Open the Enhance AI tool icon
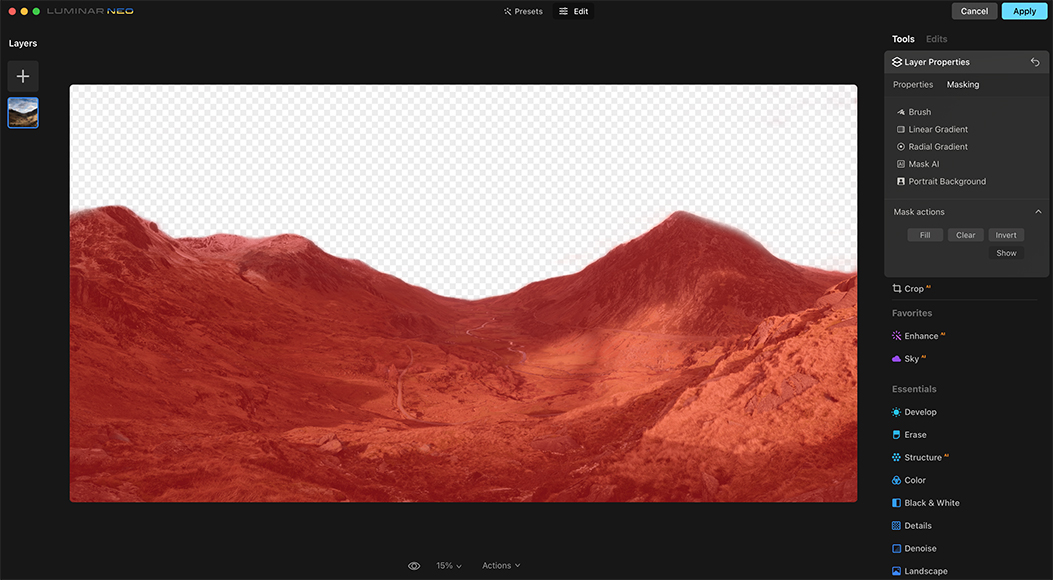 [x=897, y=336]
